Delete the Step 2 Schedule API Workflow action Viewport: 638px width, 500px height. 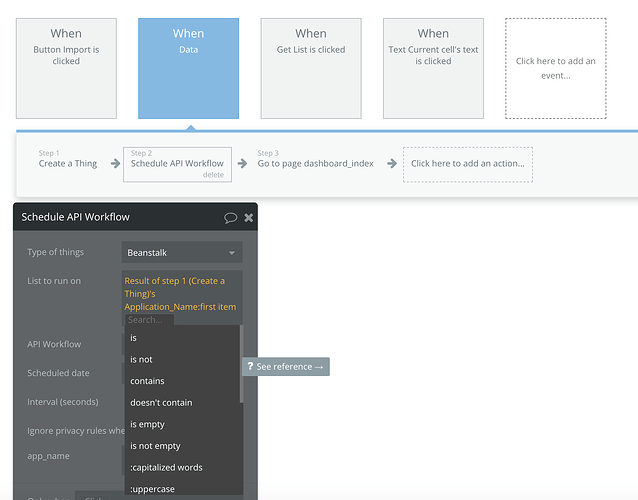[x=213, y=175]
